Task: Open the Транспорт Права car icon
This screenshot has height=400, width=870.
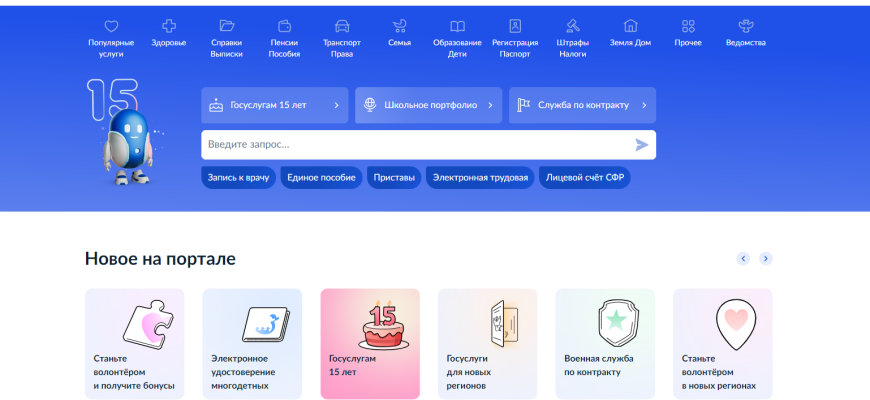Action: tap(342, 26)
